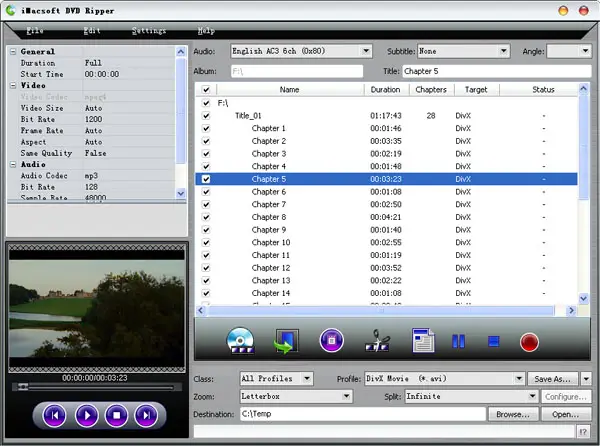Open the Settings menu
600x446 pixels.
149,31
